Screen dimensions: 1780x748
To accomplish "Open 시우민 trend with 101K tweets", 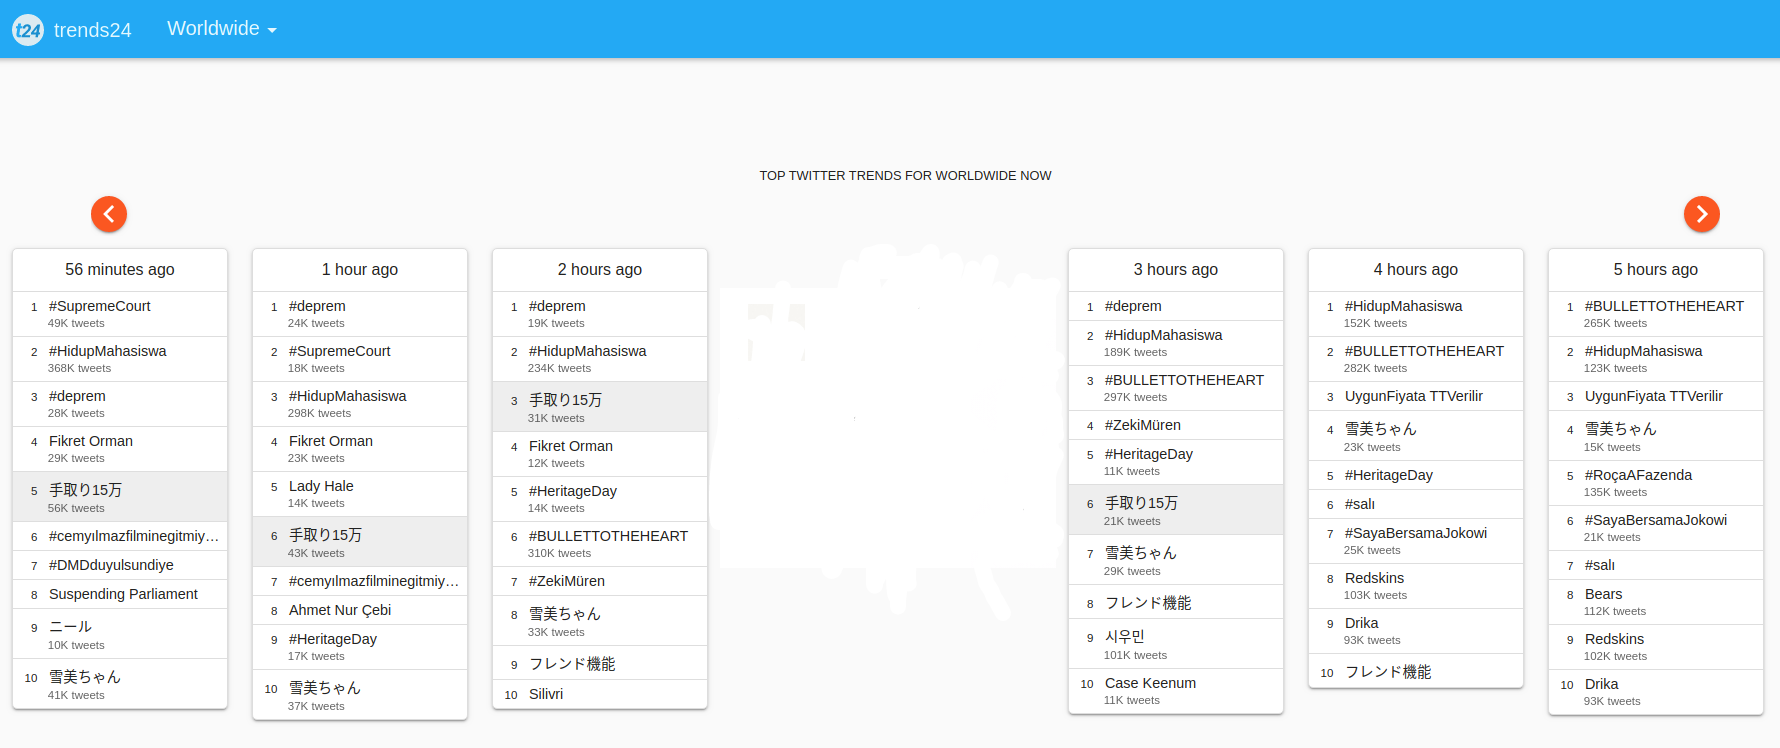I will (1125, 637).
